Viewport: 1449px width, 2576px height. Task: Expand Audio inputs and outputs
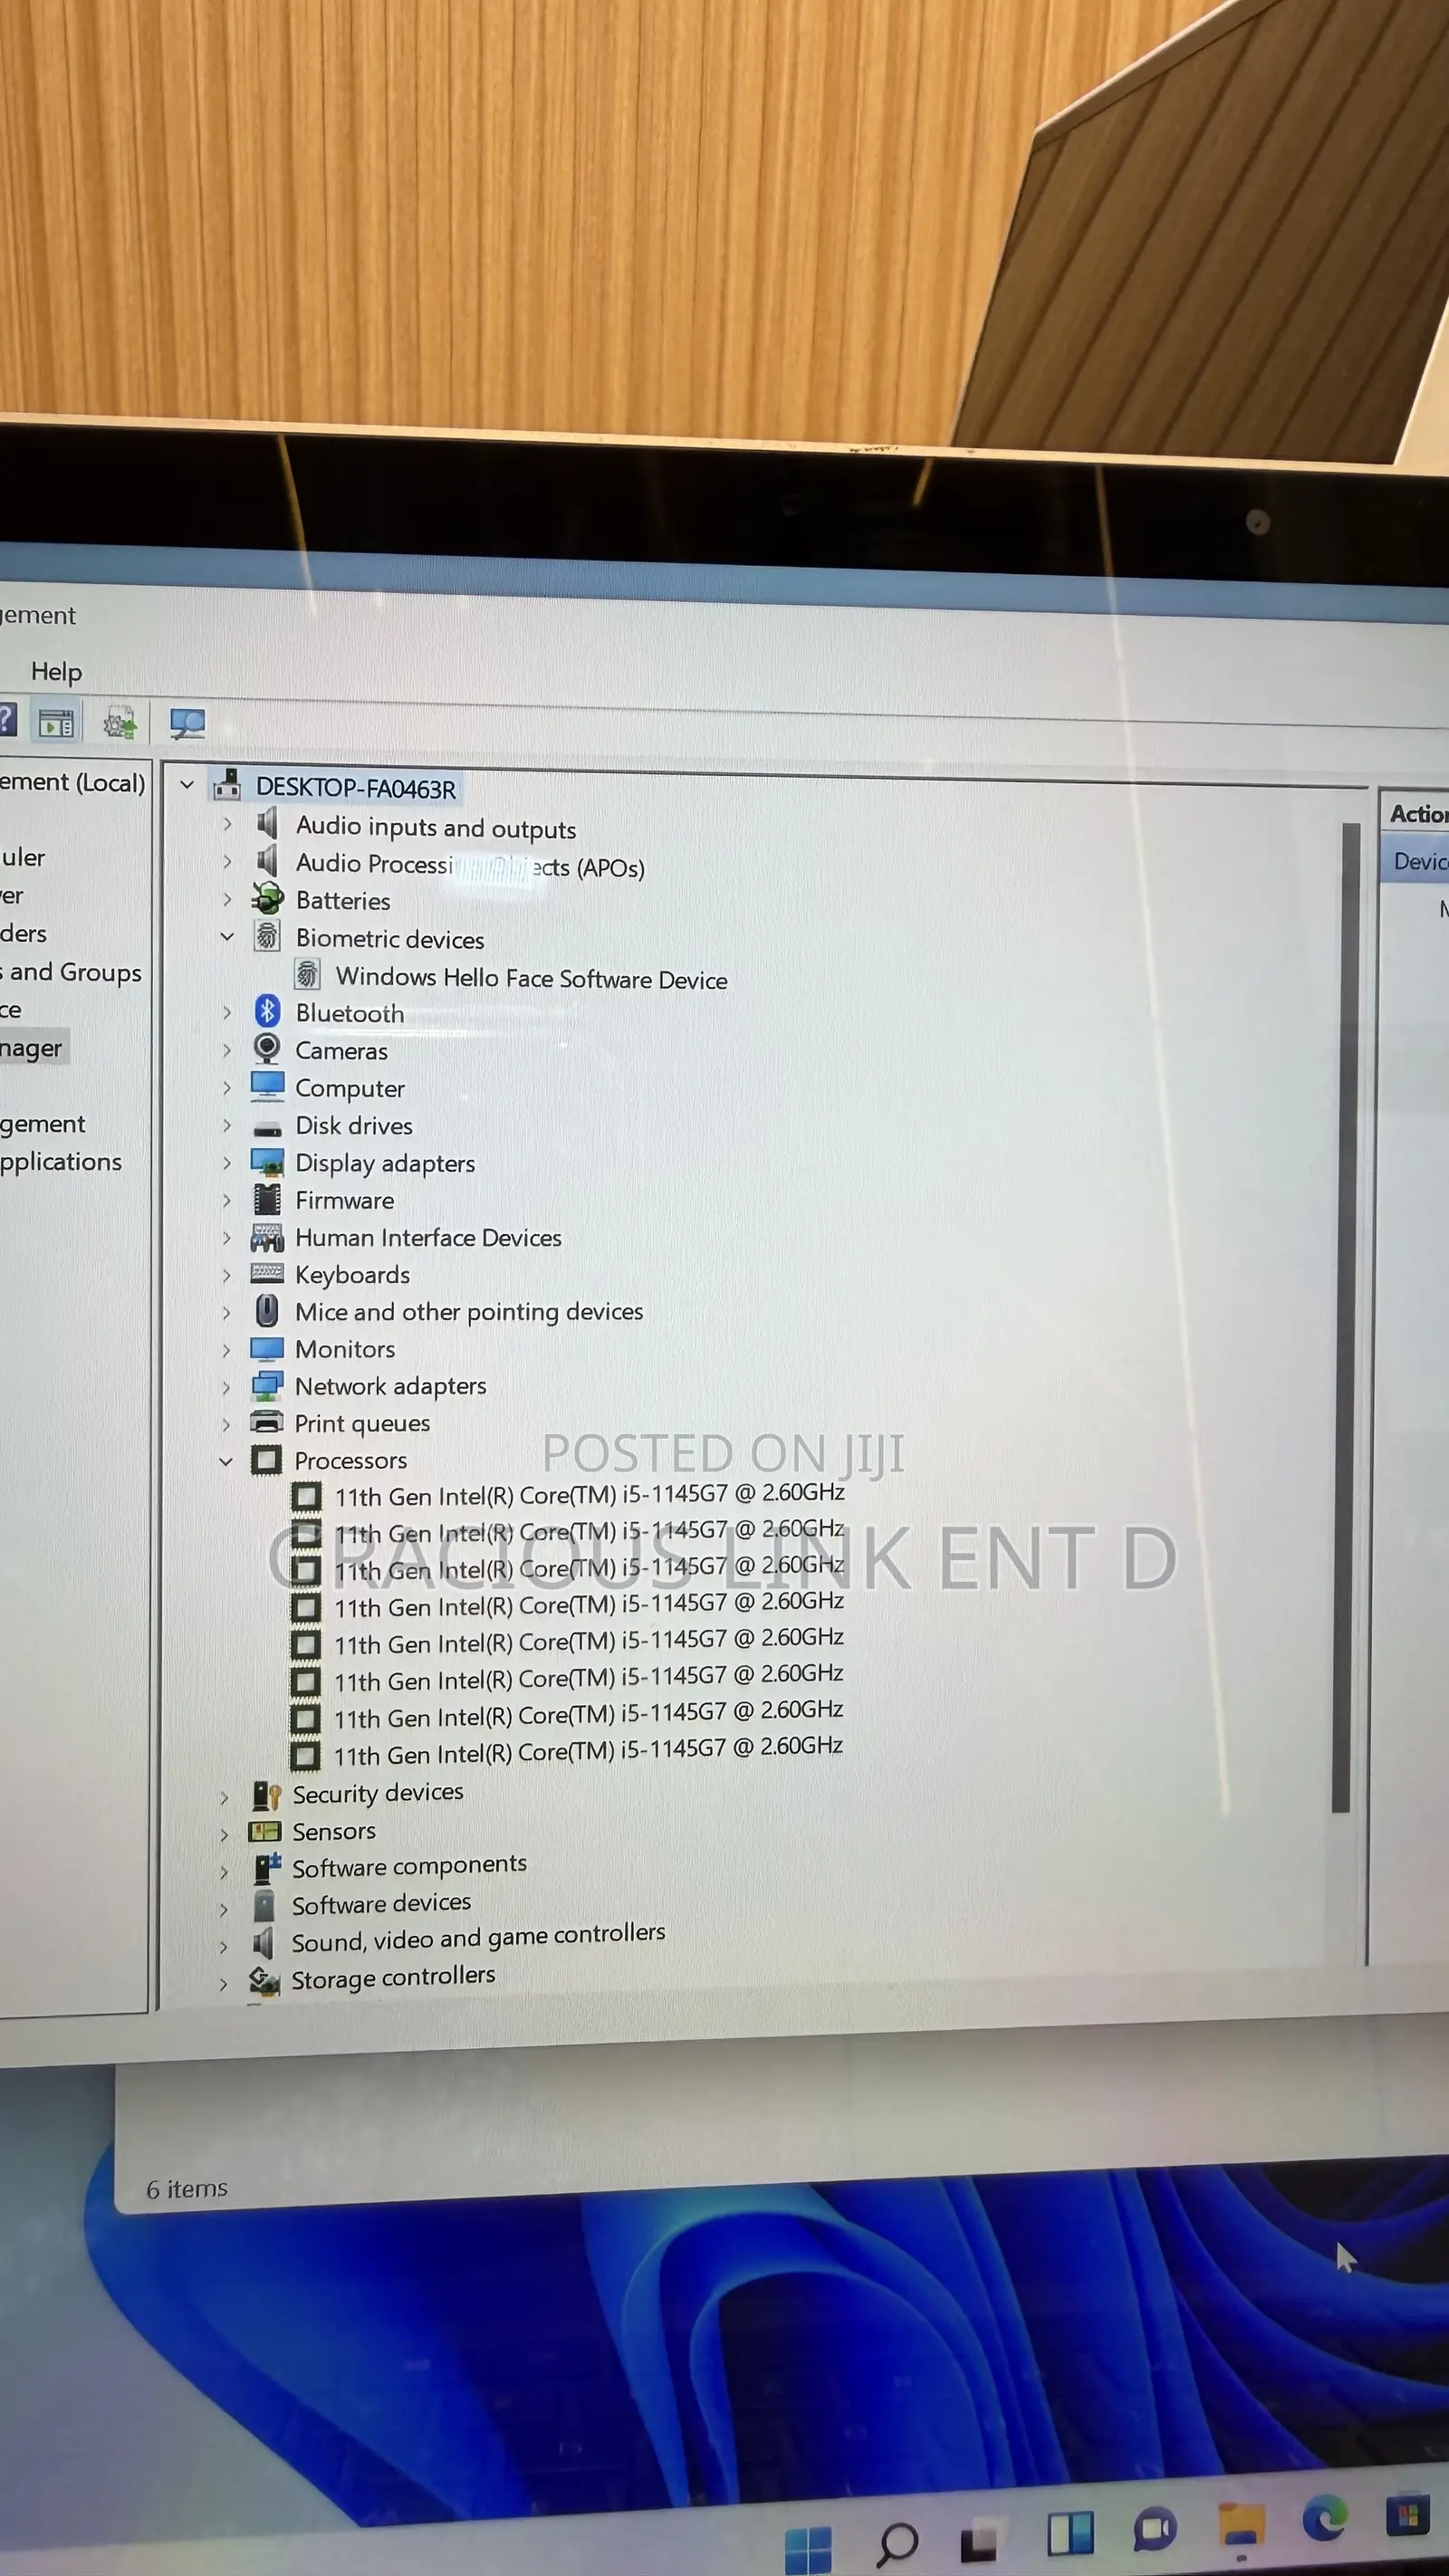click(x=227, y=824)
